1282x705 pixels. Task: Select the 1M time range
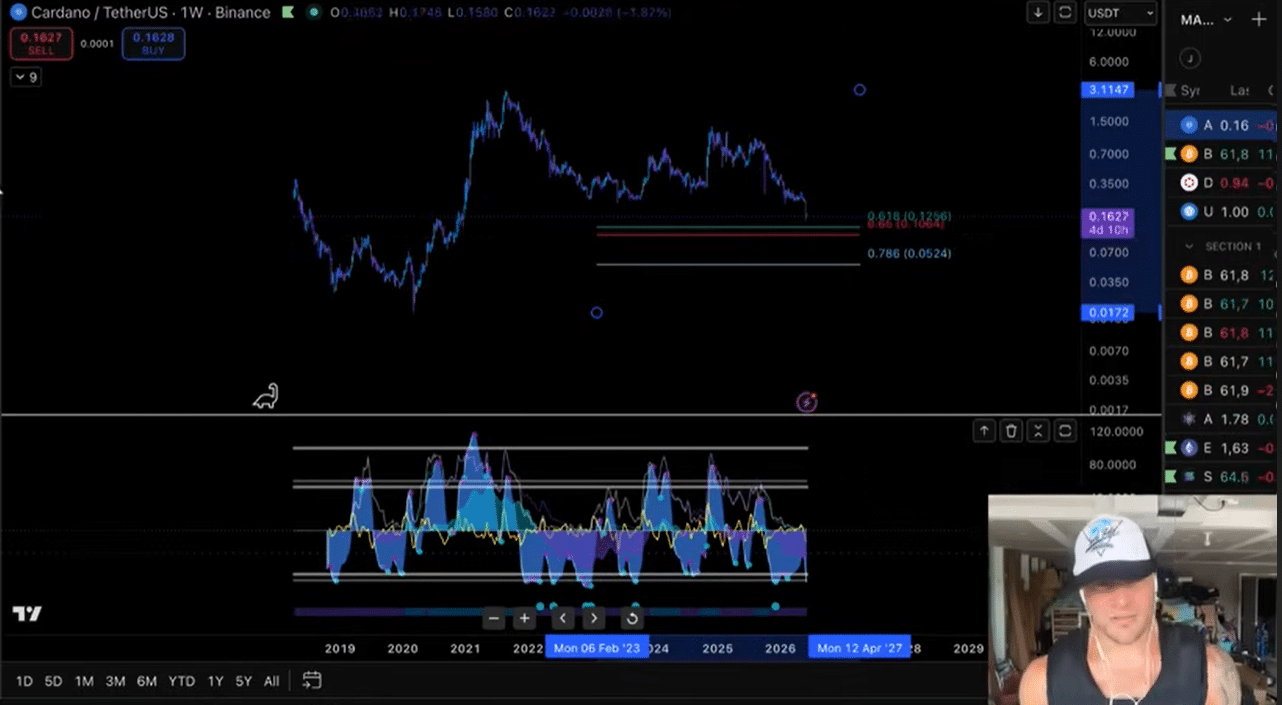click(84, 681)
